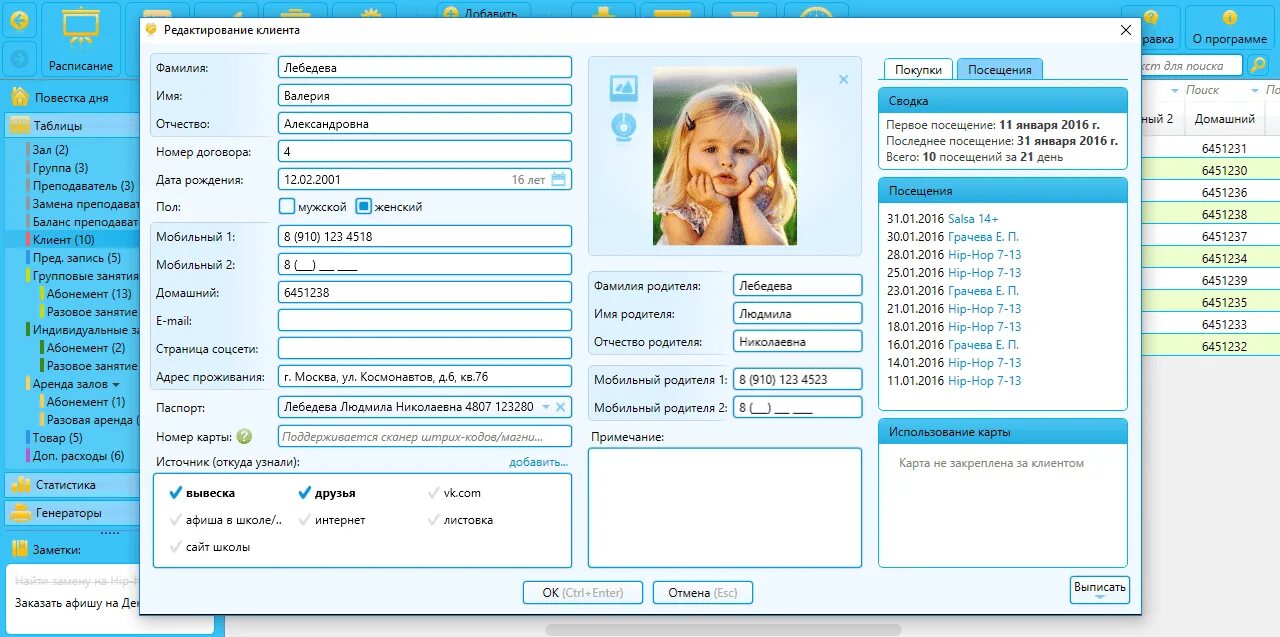The width and height of the screenshot is (1280, 637).
Task: Expand the Аренда залов dropdown arrow
Action: [x=116, y=384]
